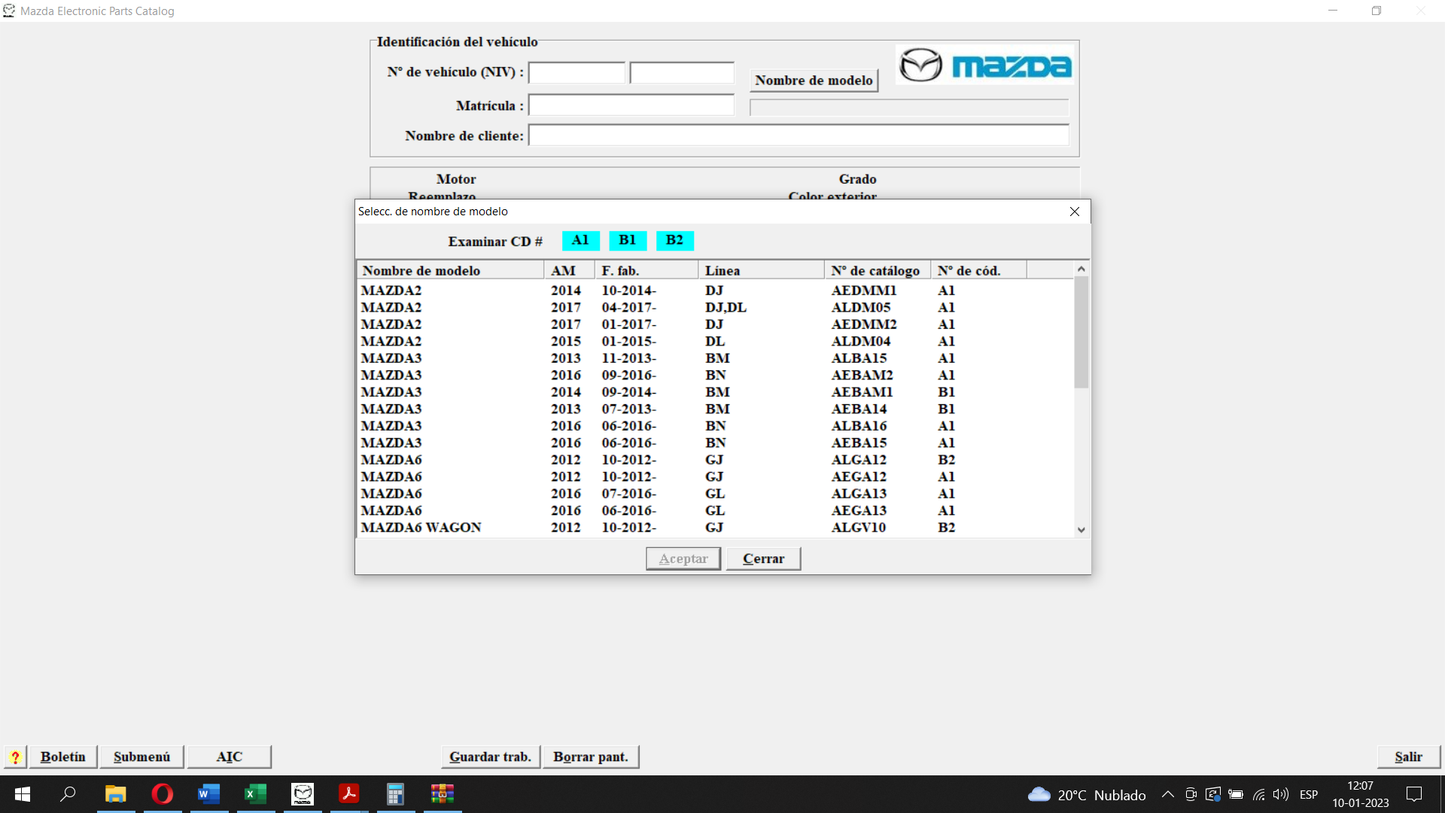Screen dimensions: 1445x813
Task: Switch to Microsoft Word in taskbar
Action: click(x=209, y=795)
